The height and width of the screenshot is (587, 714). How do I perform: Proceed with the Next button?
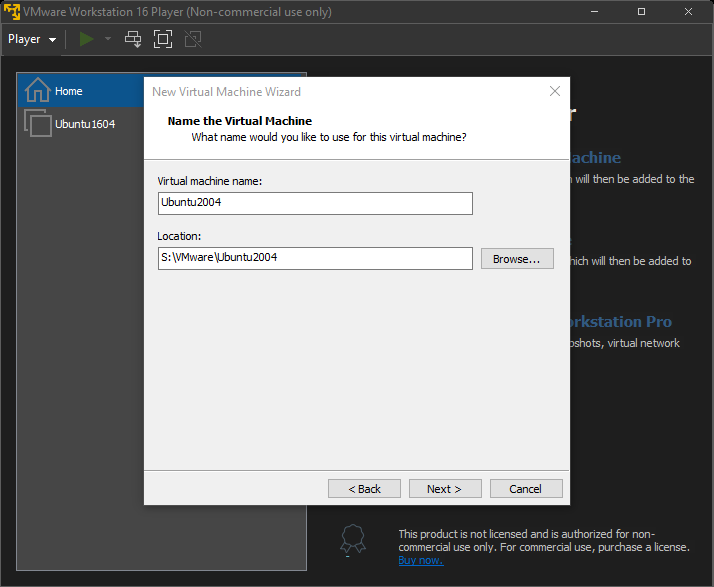445,489
